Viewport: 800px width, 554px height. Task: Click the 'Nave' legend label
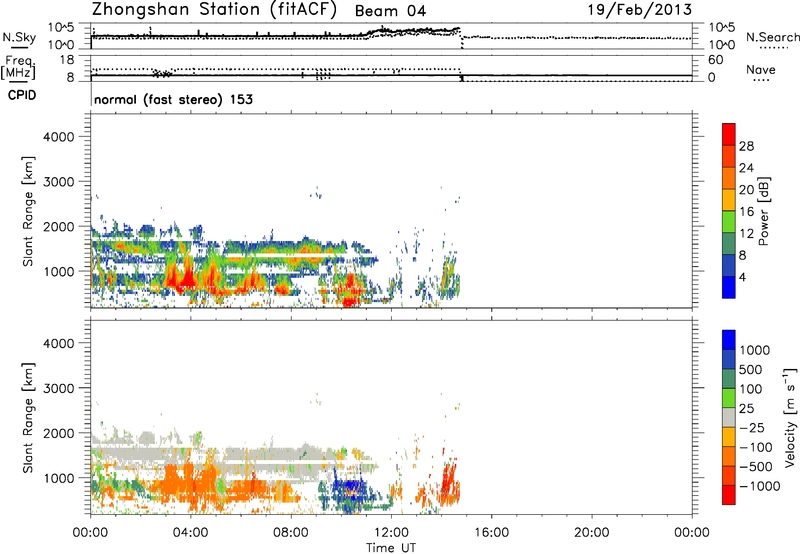click(761, 69)
